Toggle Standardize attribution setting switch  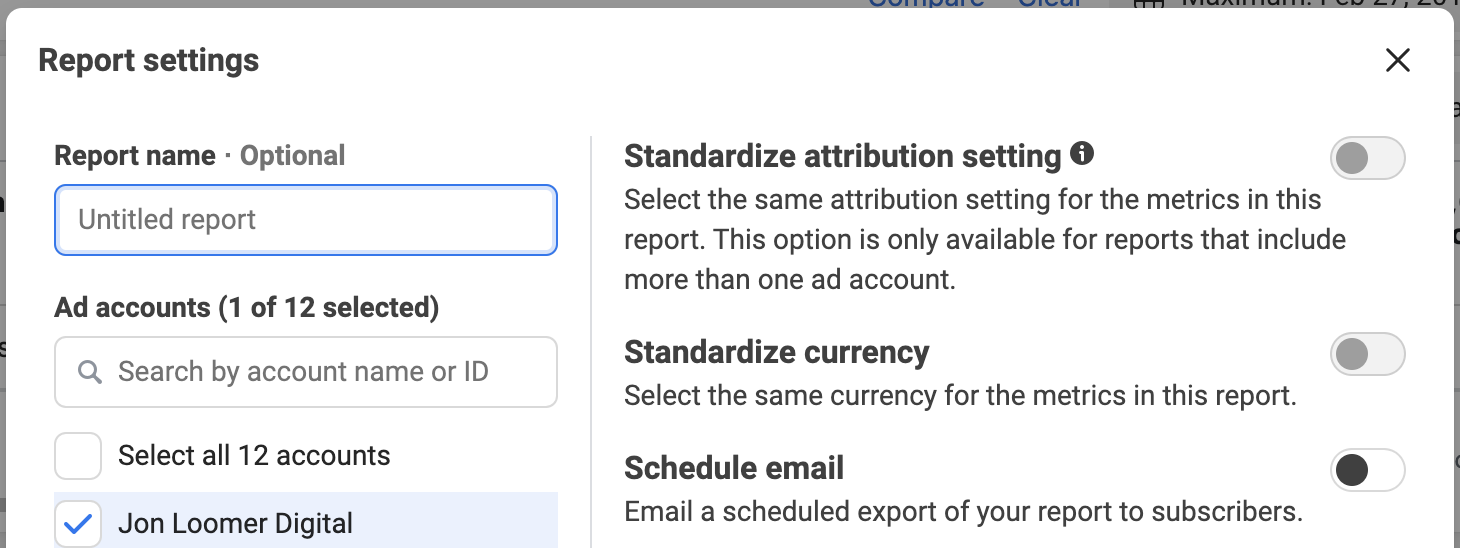click(1367, 158)
